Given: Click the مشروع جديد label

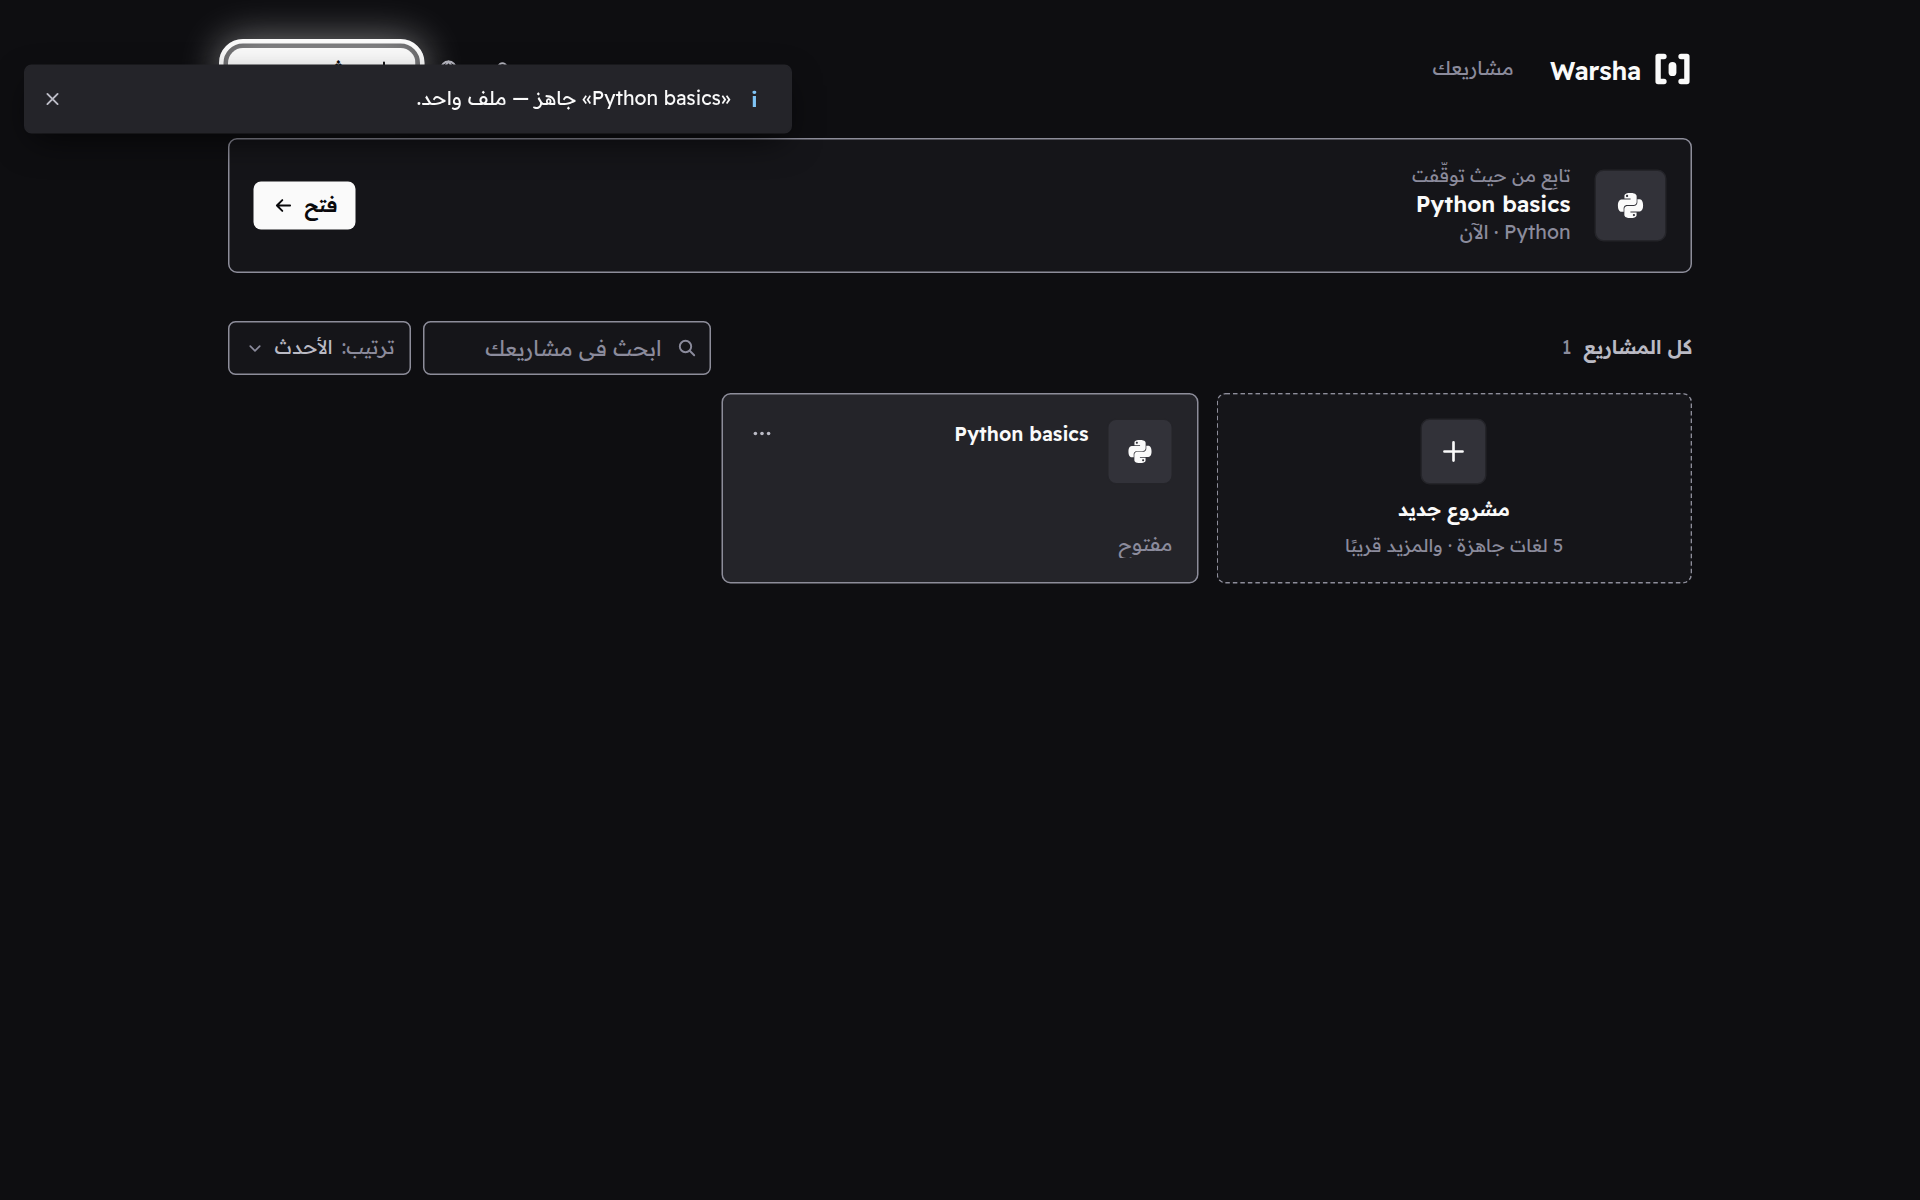Looking at the screenshot, I should [1453, 510].
